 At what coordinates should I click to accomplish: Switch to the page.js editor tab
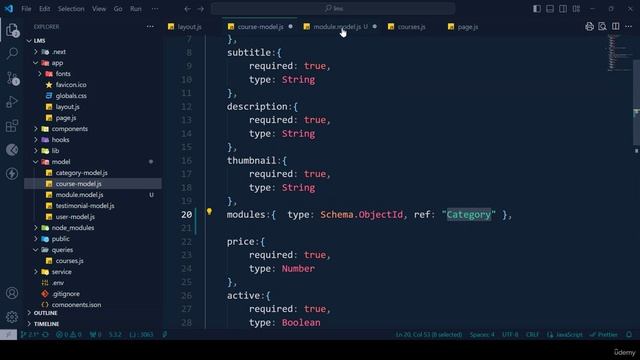pyautogui.click(x=467, y=27)
